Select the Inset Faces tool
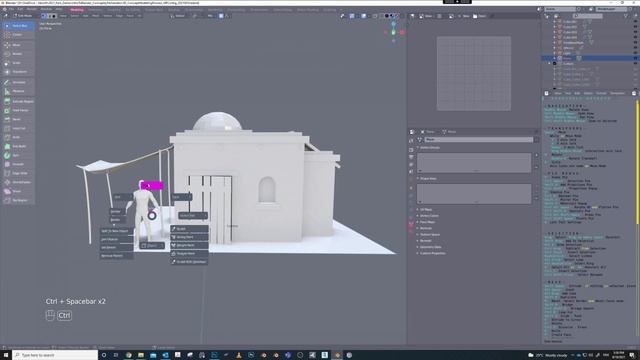640x360 pixels. [19, 110]
